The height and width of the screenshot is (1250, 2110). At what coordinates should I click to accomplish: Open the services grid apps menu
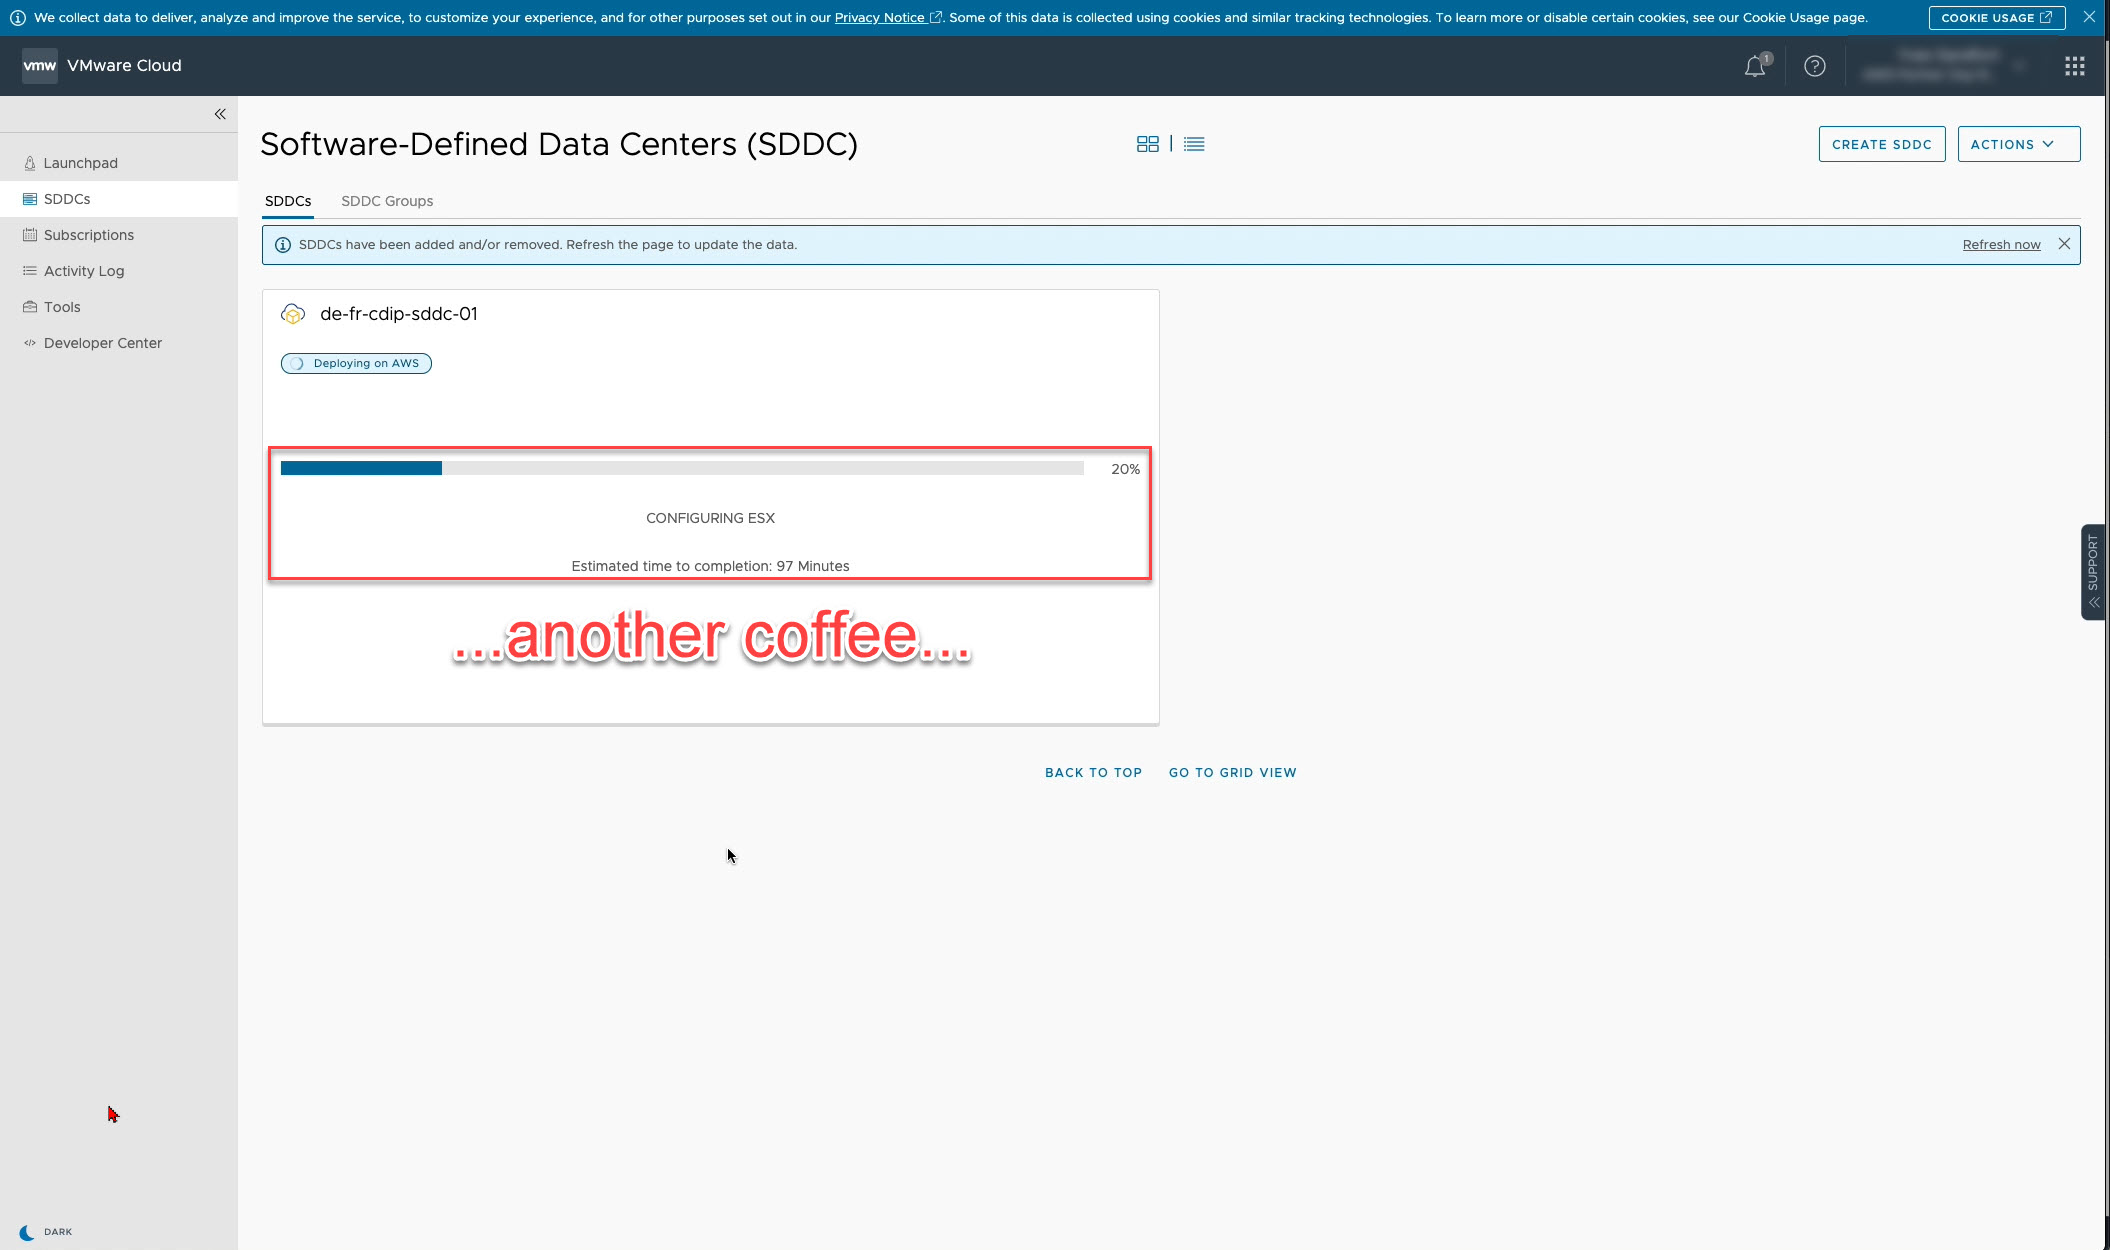coord(2075,66)
